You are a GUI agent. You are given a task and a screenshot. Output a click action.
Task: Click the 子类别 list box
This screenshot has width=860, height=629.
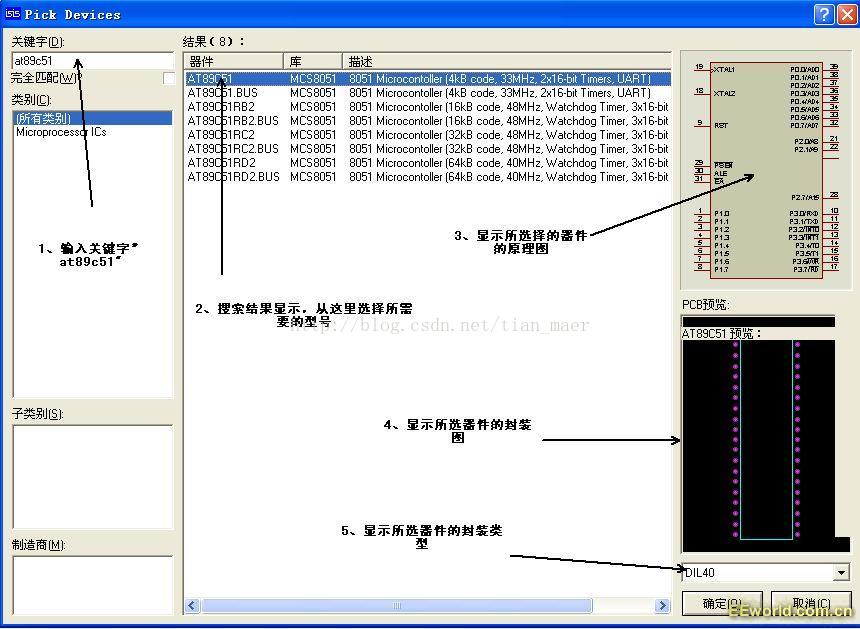93,477
